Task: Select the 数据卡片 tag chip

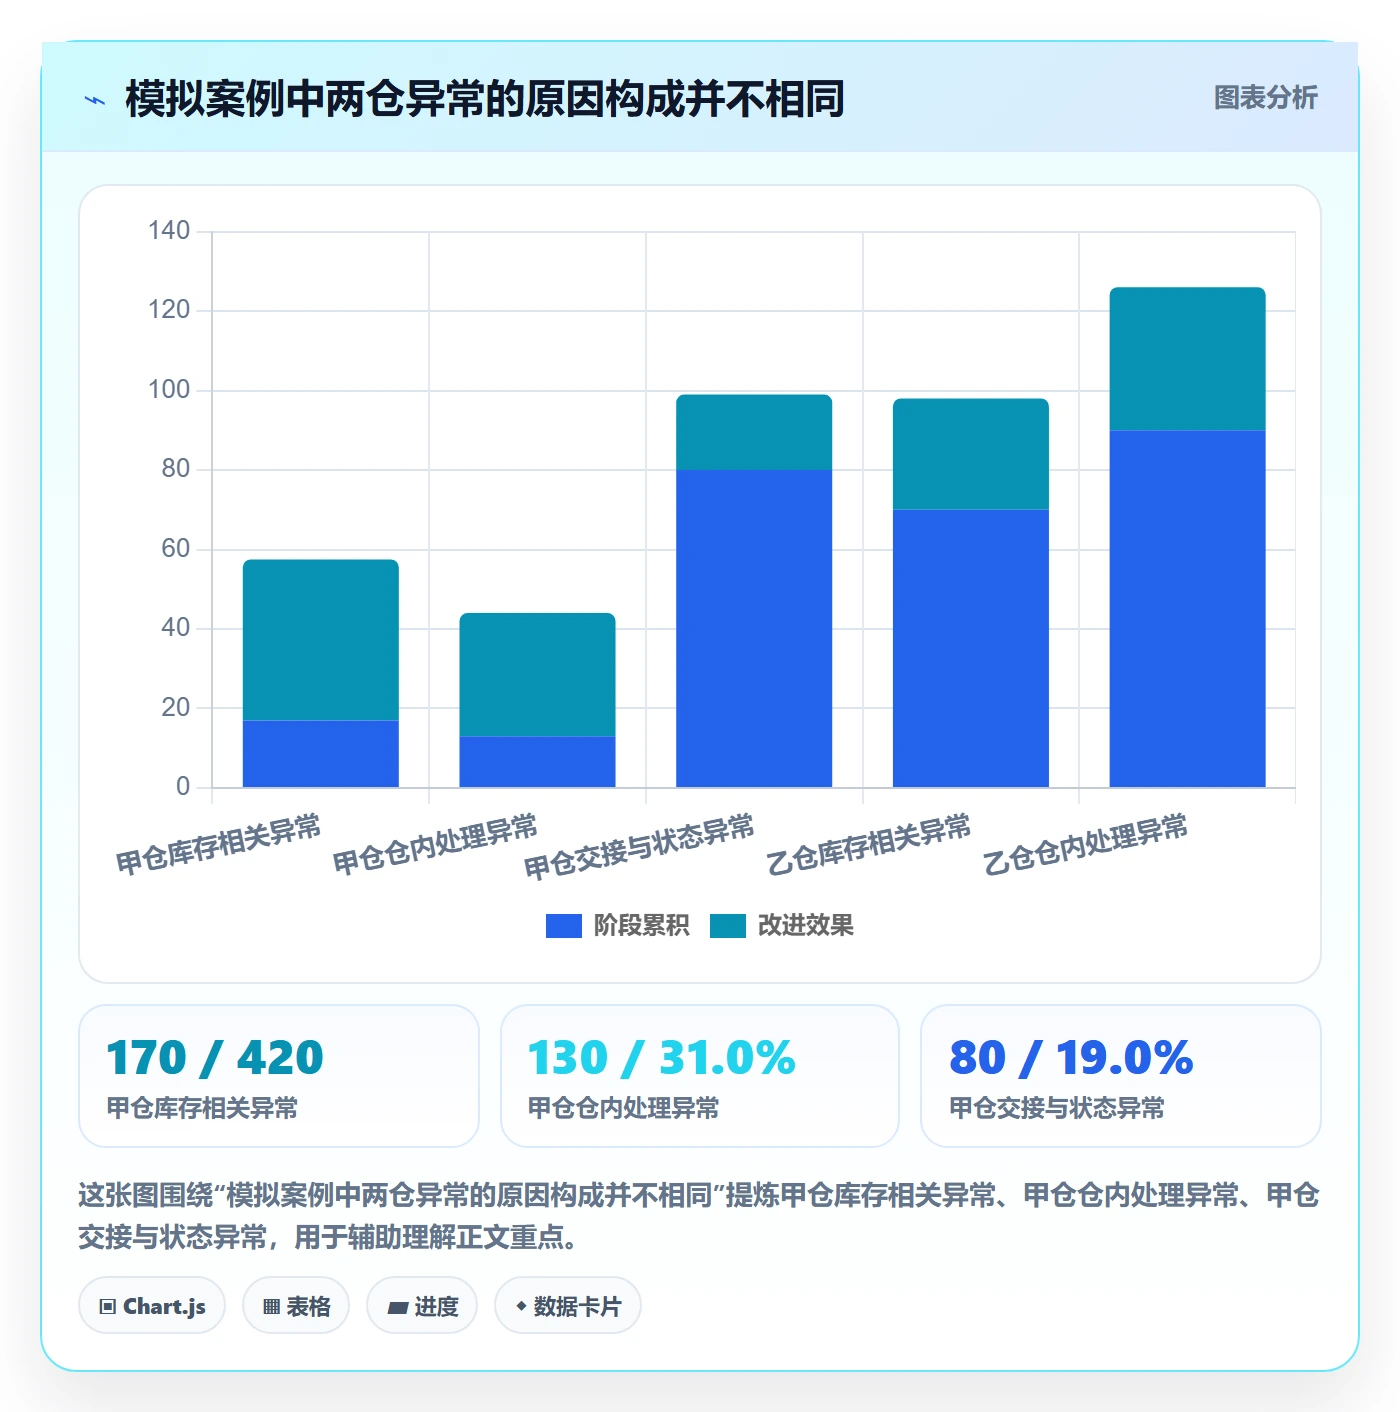Action: click(568, 1305)
